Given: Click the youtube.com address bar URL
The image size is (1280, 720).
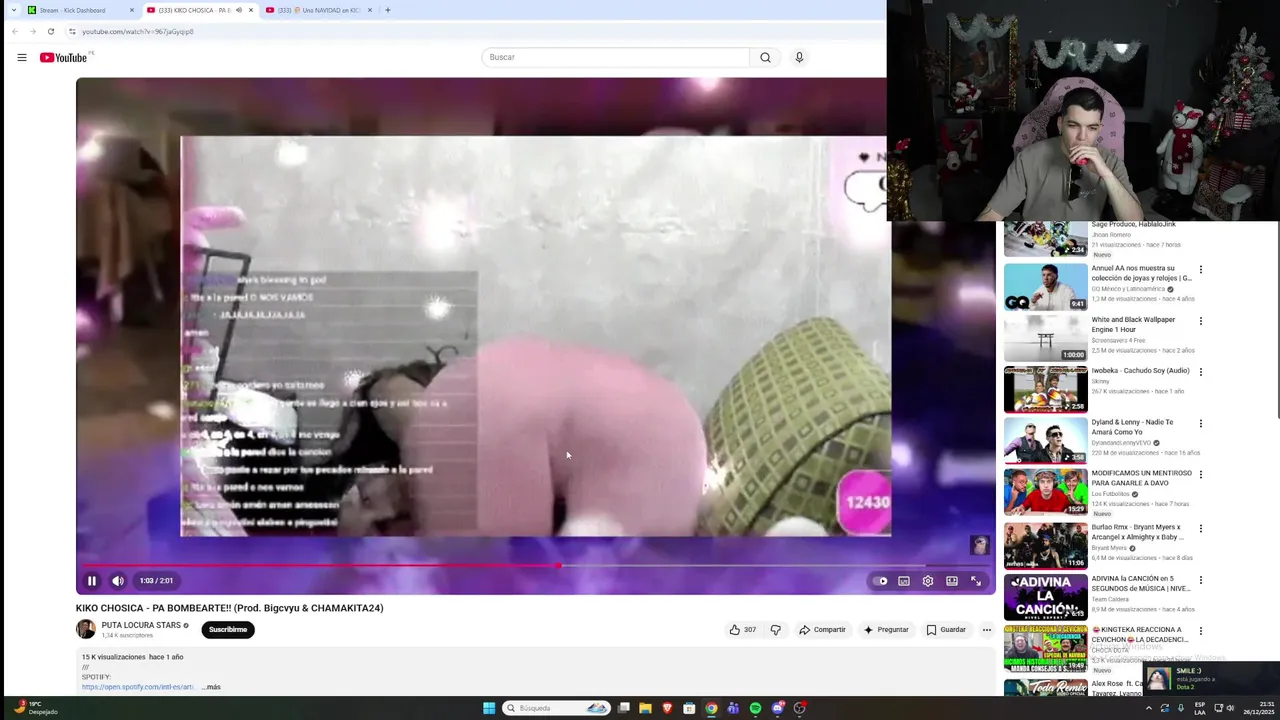Looking at the screenshot, I should pos(137,31).
